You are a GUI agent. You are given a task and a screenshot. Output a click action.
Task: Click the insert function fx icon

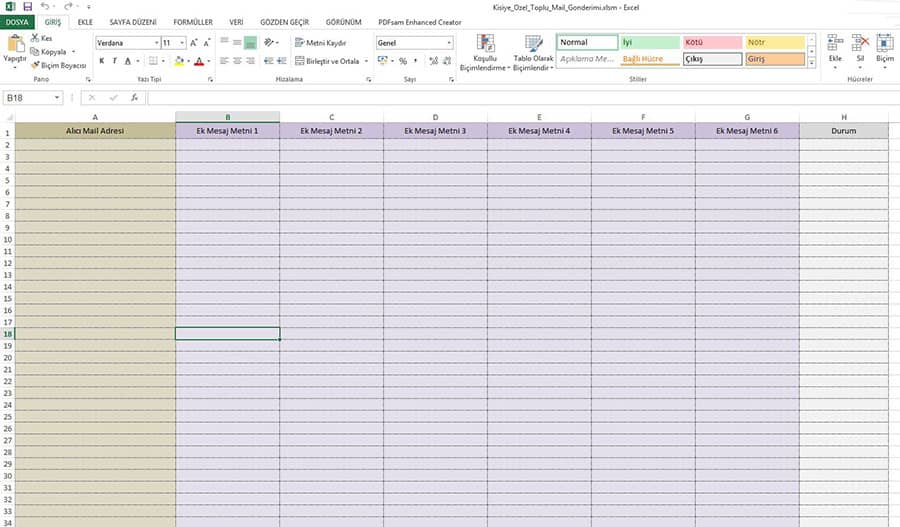pyautogui.click(x=132, y=98)
